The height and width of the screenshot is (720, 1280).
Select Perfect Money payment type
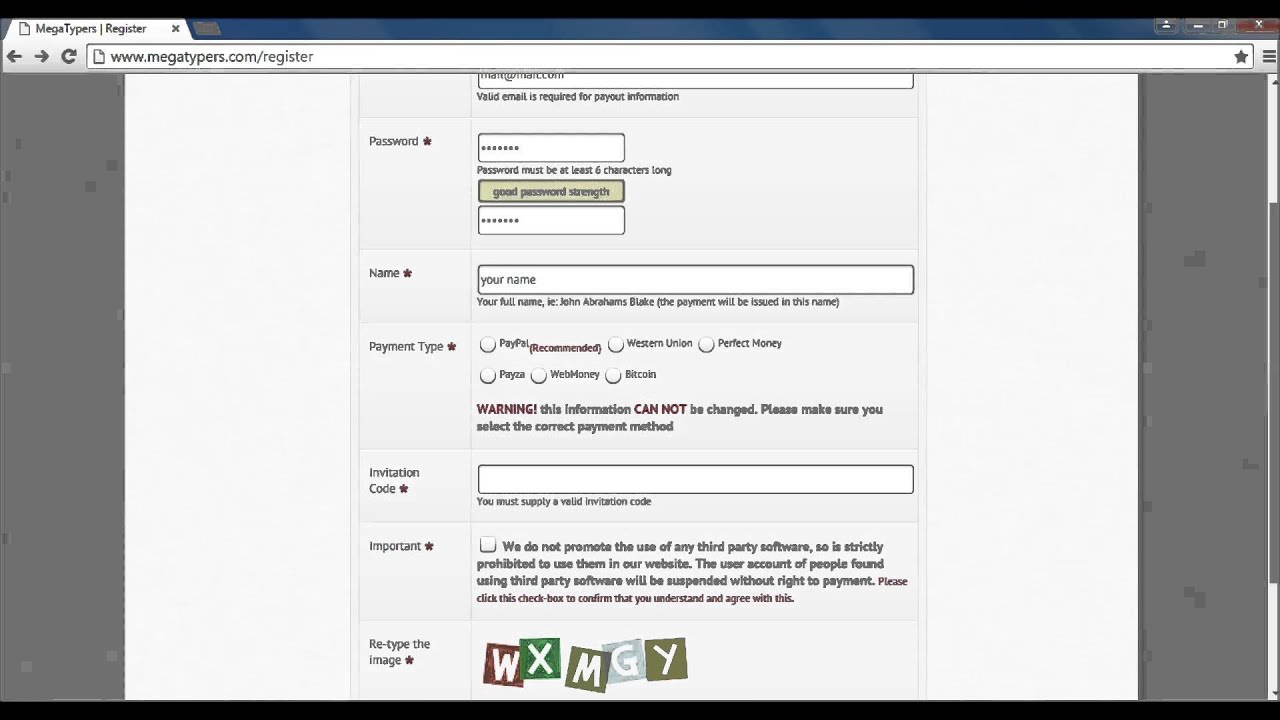point(706,344)
